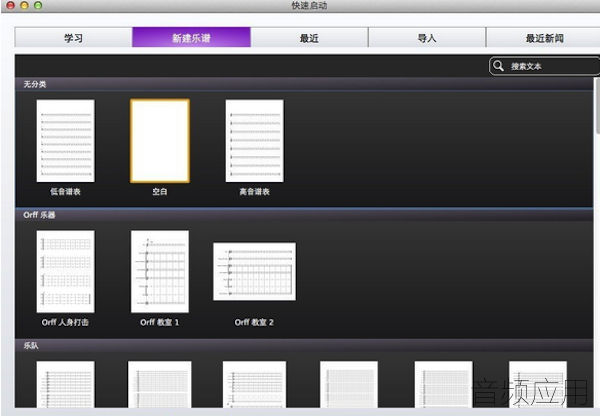Select the 空白 blank score template
This screenshot has width=600, height=416.
point(160,141)
